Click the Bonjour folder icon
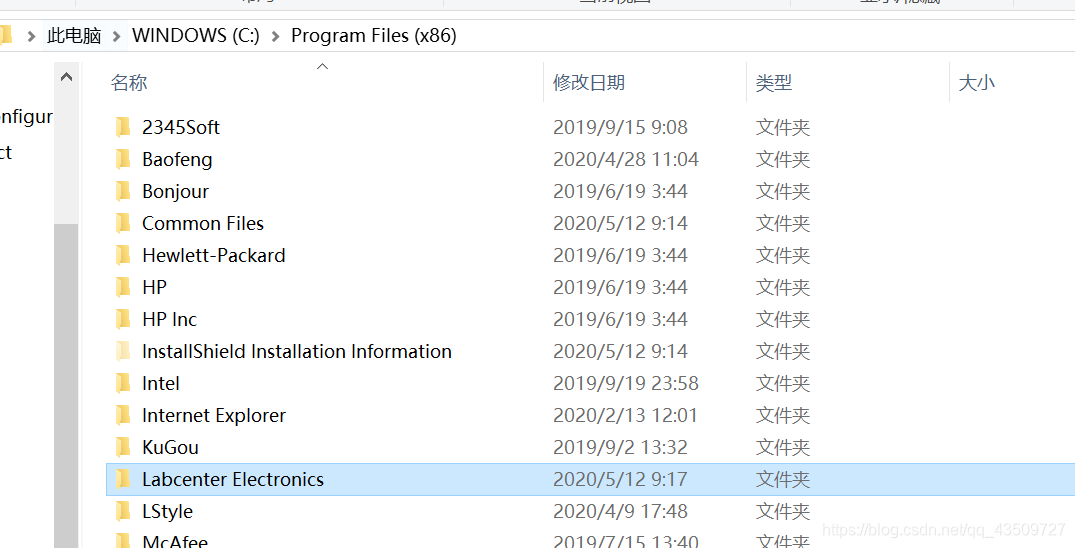The width and height of the screenshot is (1075, 548). [x=123, y=191]
